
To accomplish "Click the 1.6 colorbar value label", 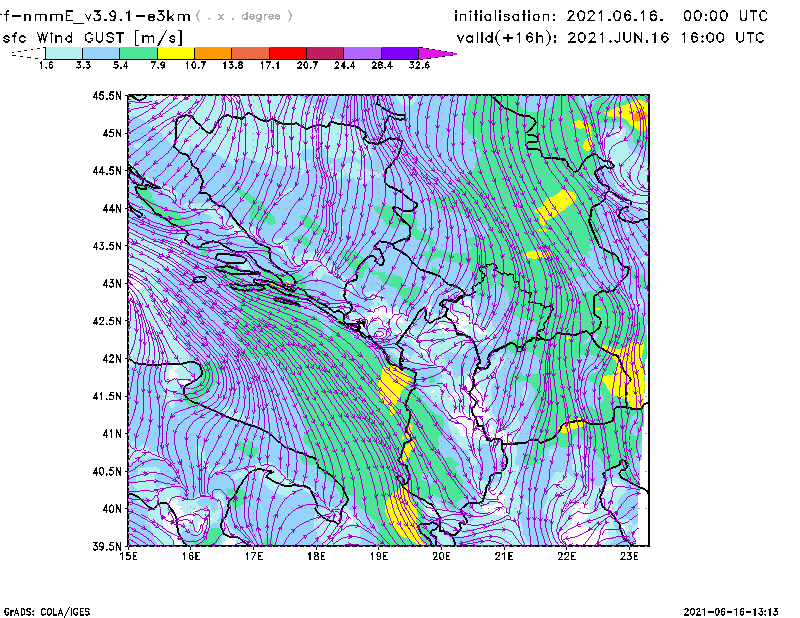I will pos(46,65).
